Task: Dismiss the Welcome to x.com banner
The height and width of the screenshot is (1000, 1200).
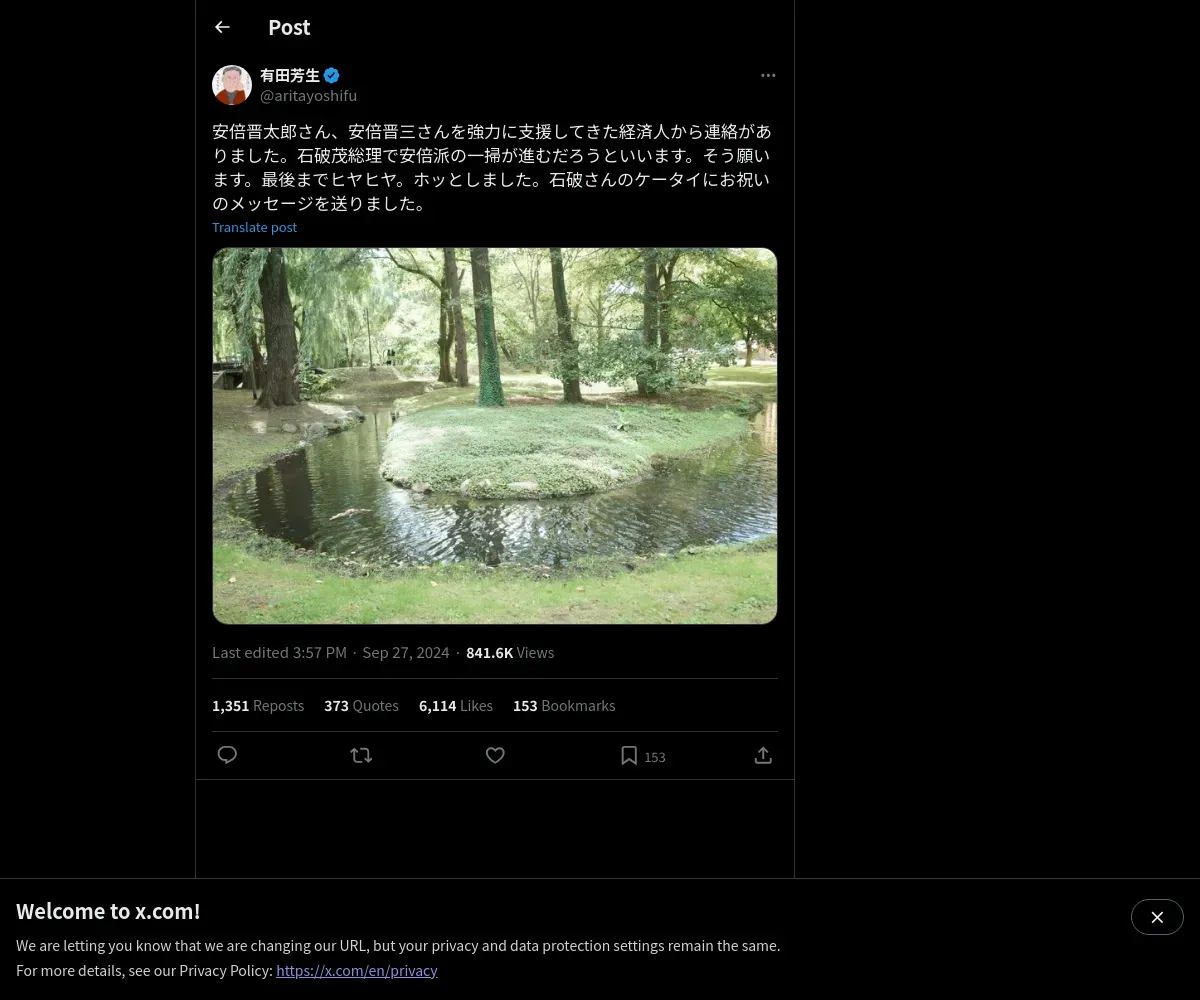Action: pyautogui.click(x=1157, y=917)
